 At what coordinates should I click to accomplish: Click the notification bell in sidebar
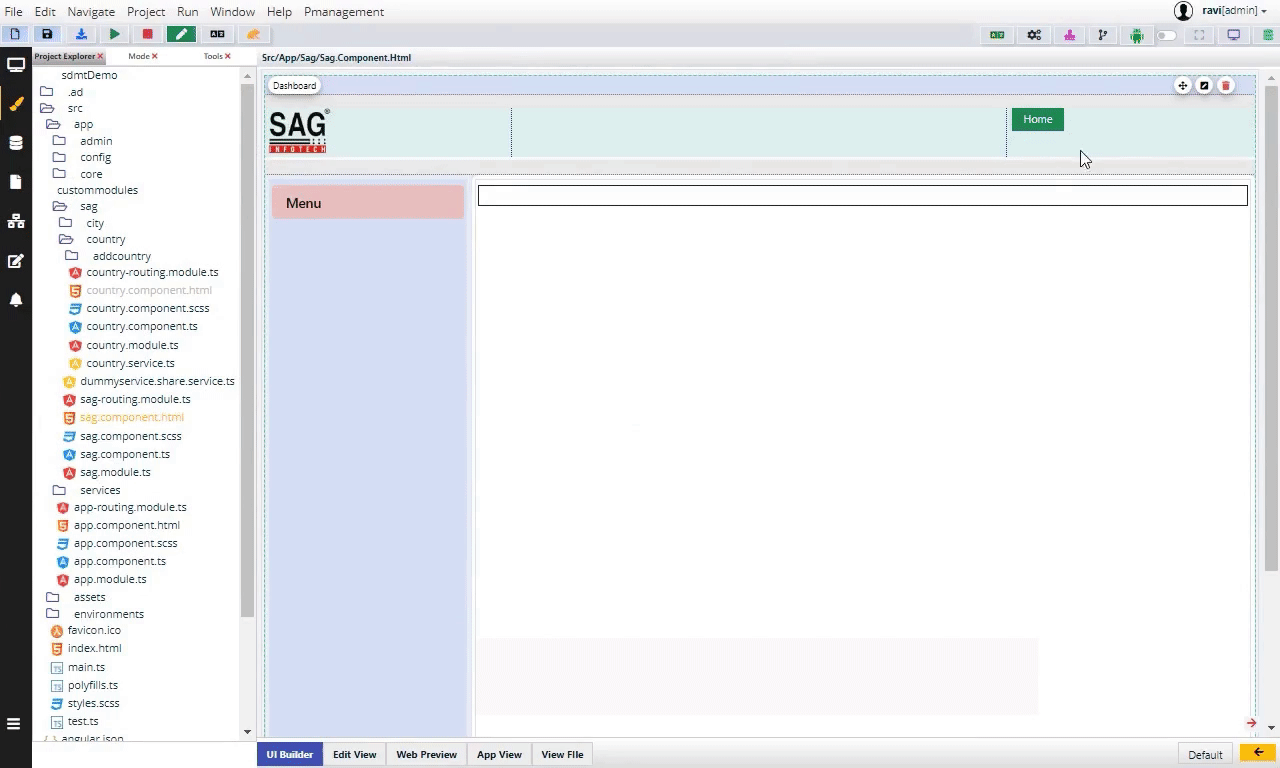[16, 300]
